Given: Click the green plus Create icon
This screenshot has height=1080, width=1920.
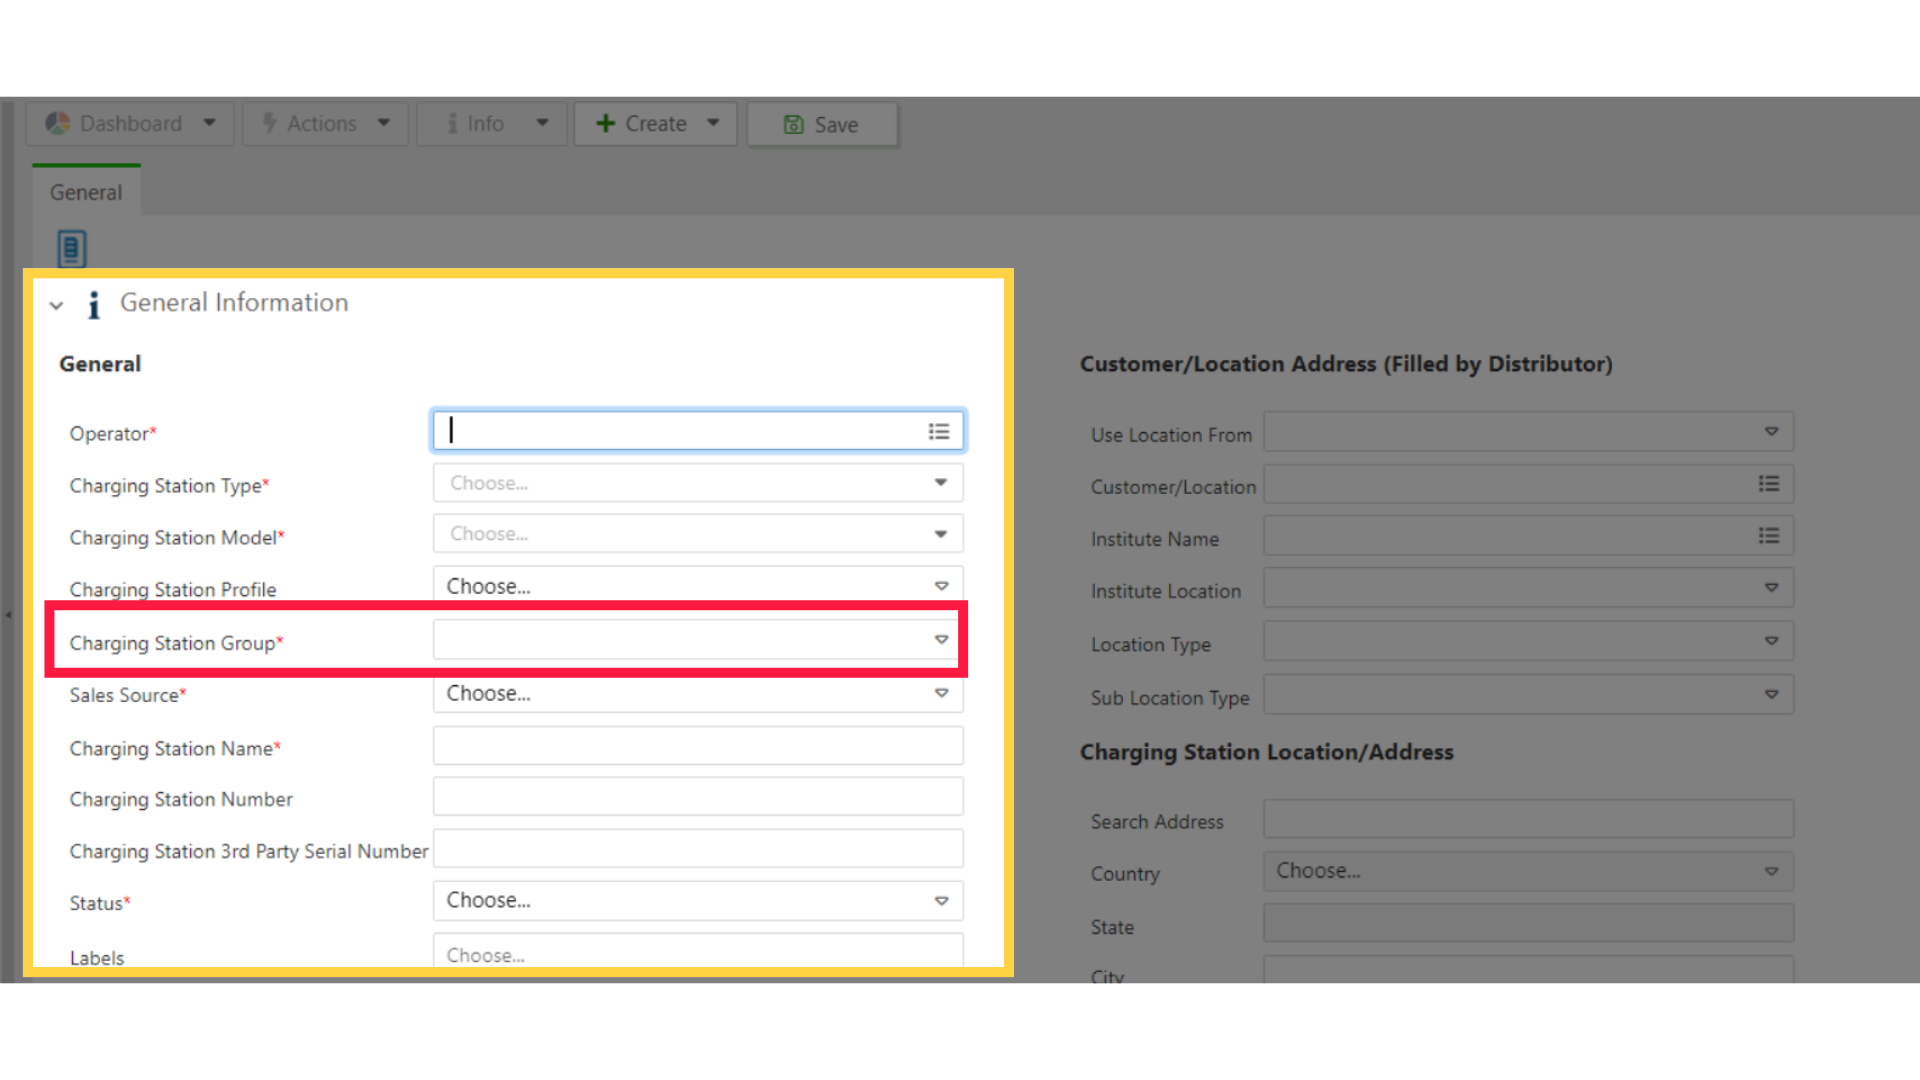Looking at the screenshot, I should click(605, 123).
